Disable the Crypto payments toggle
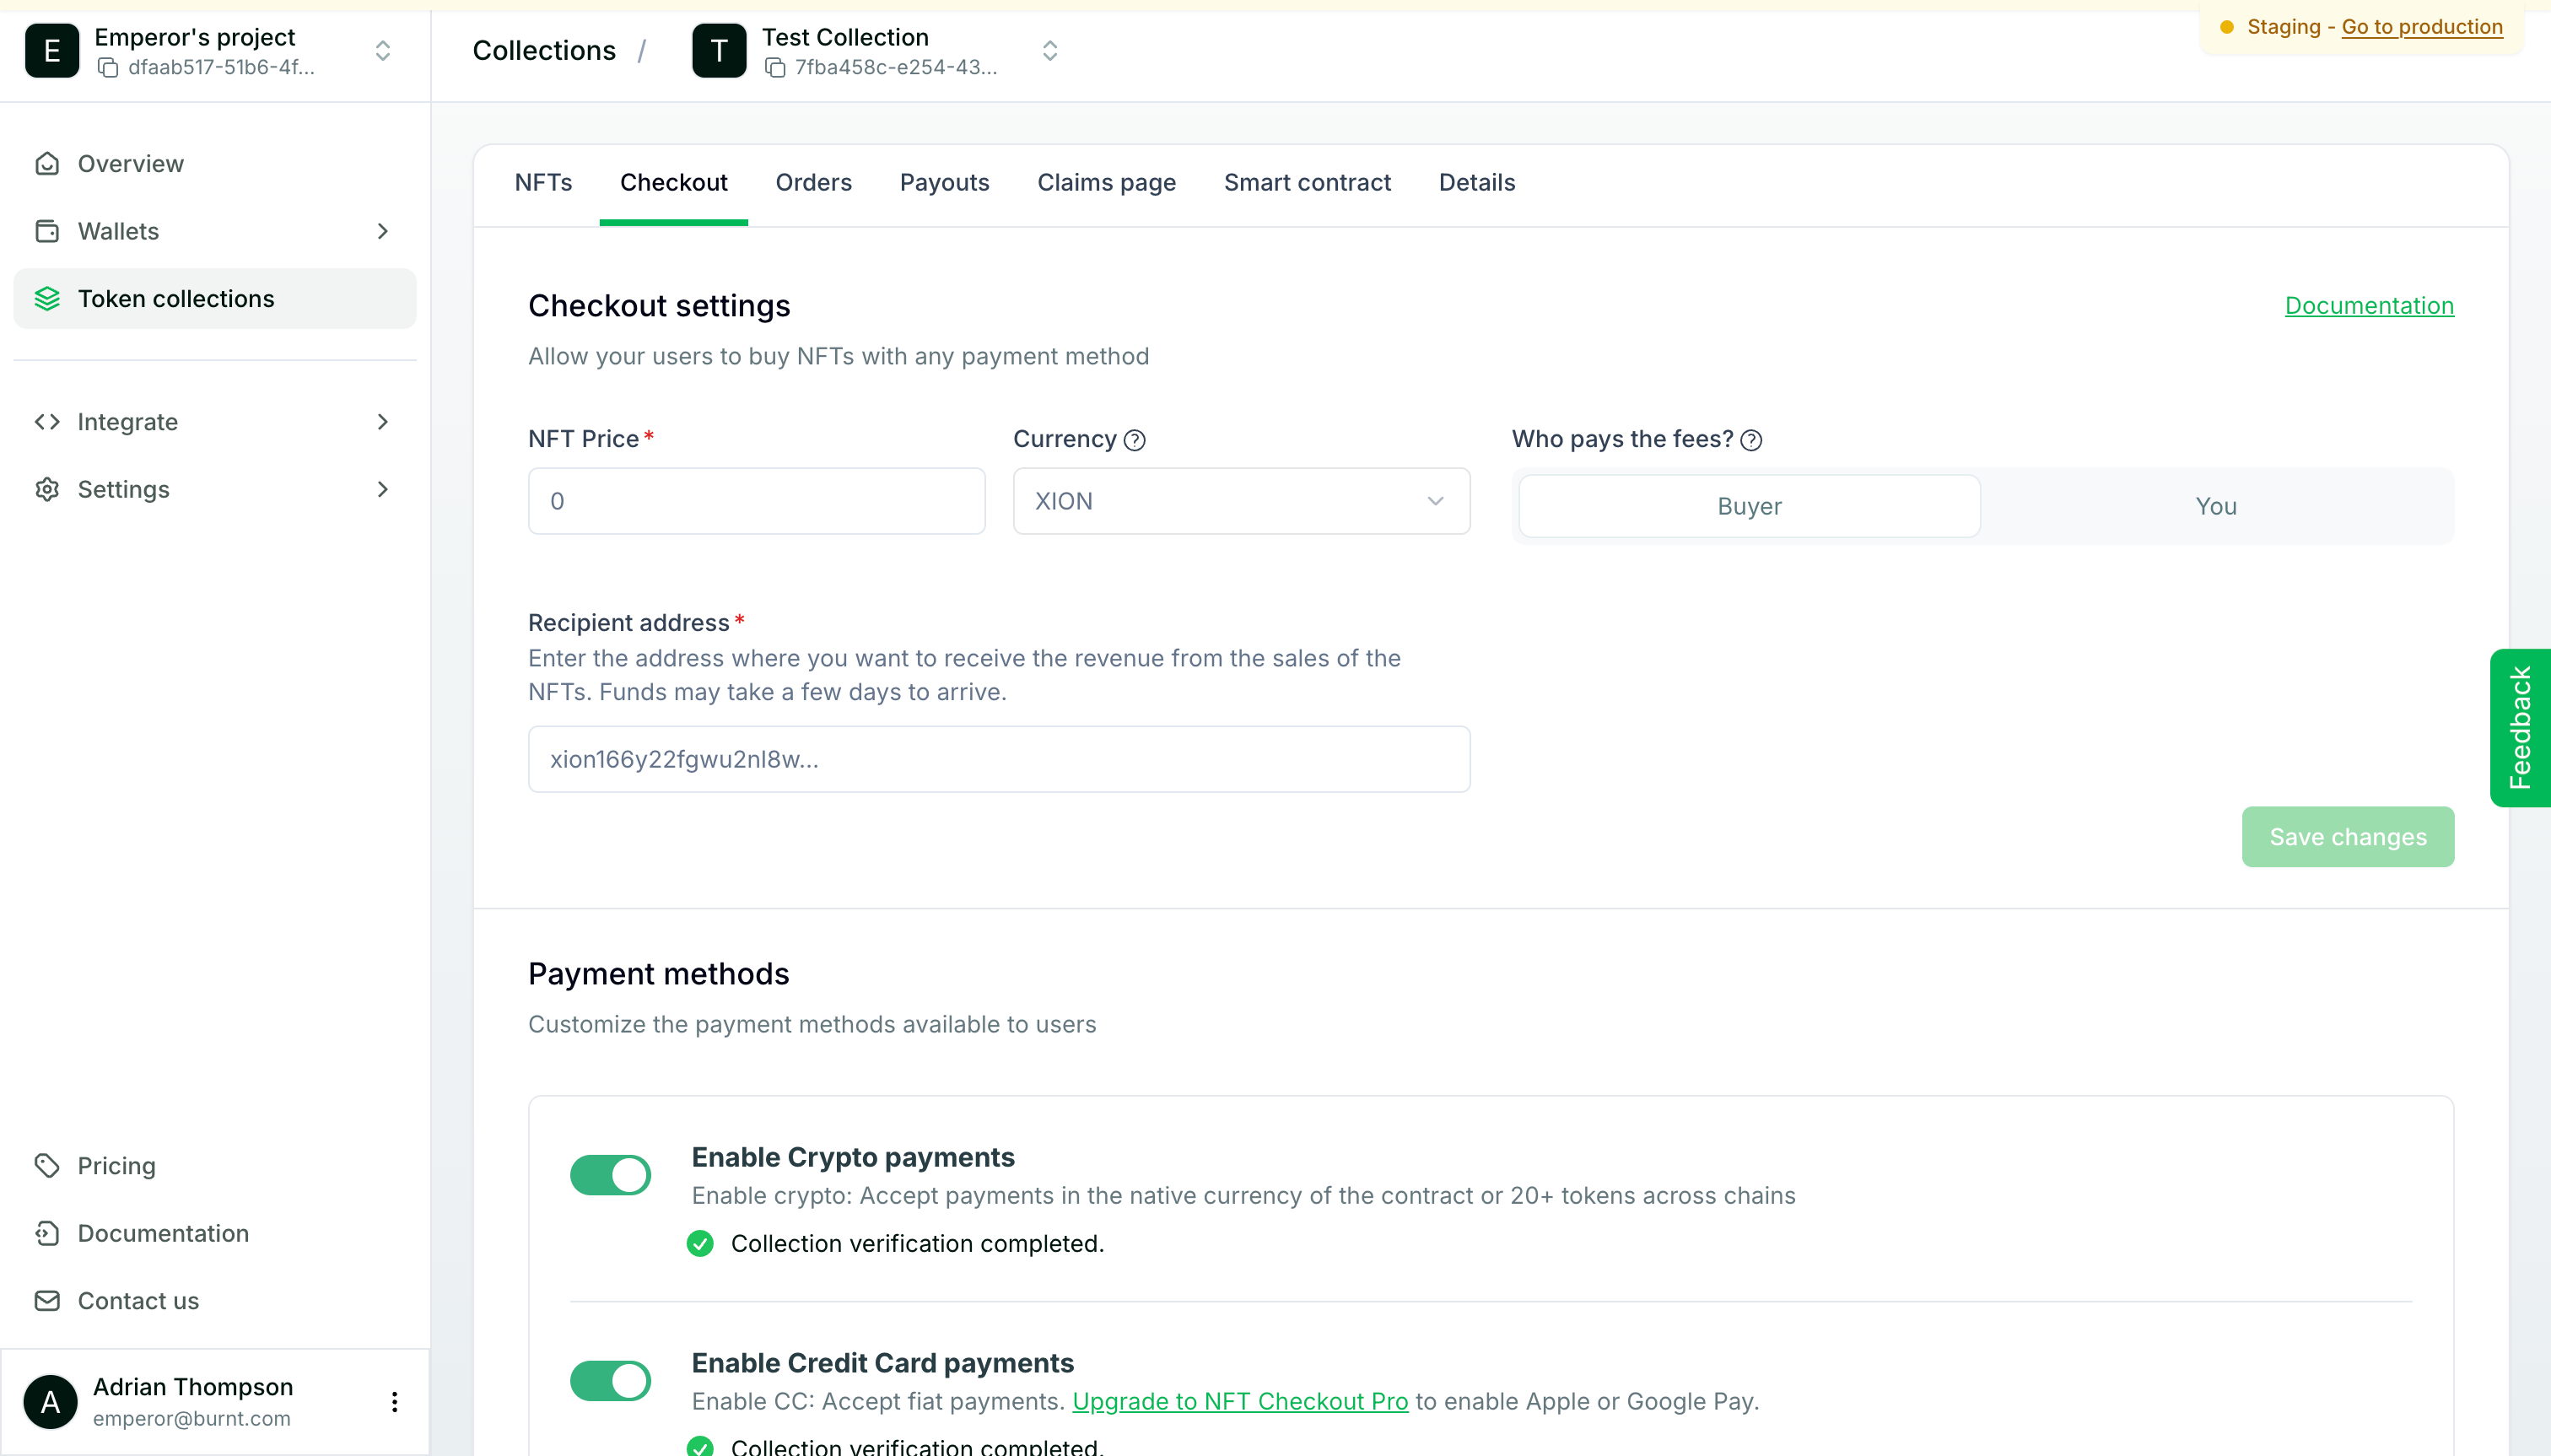 coord(610,1175)
